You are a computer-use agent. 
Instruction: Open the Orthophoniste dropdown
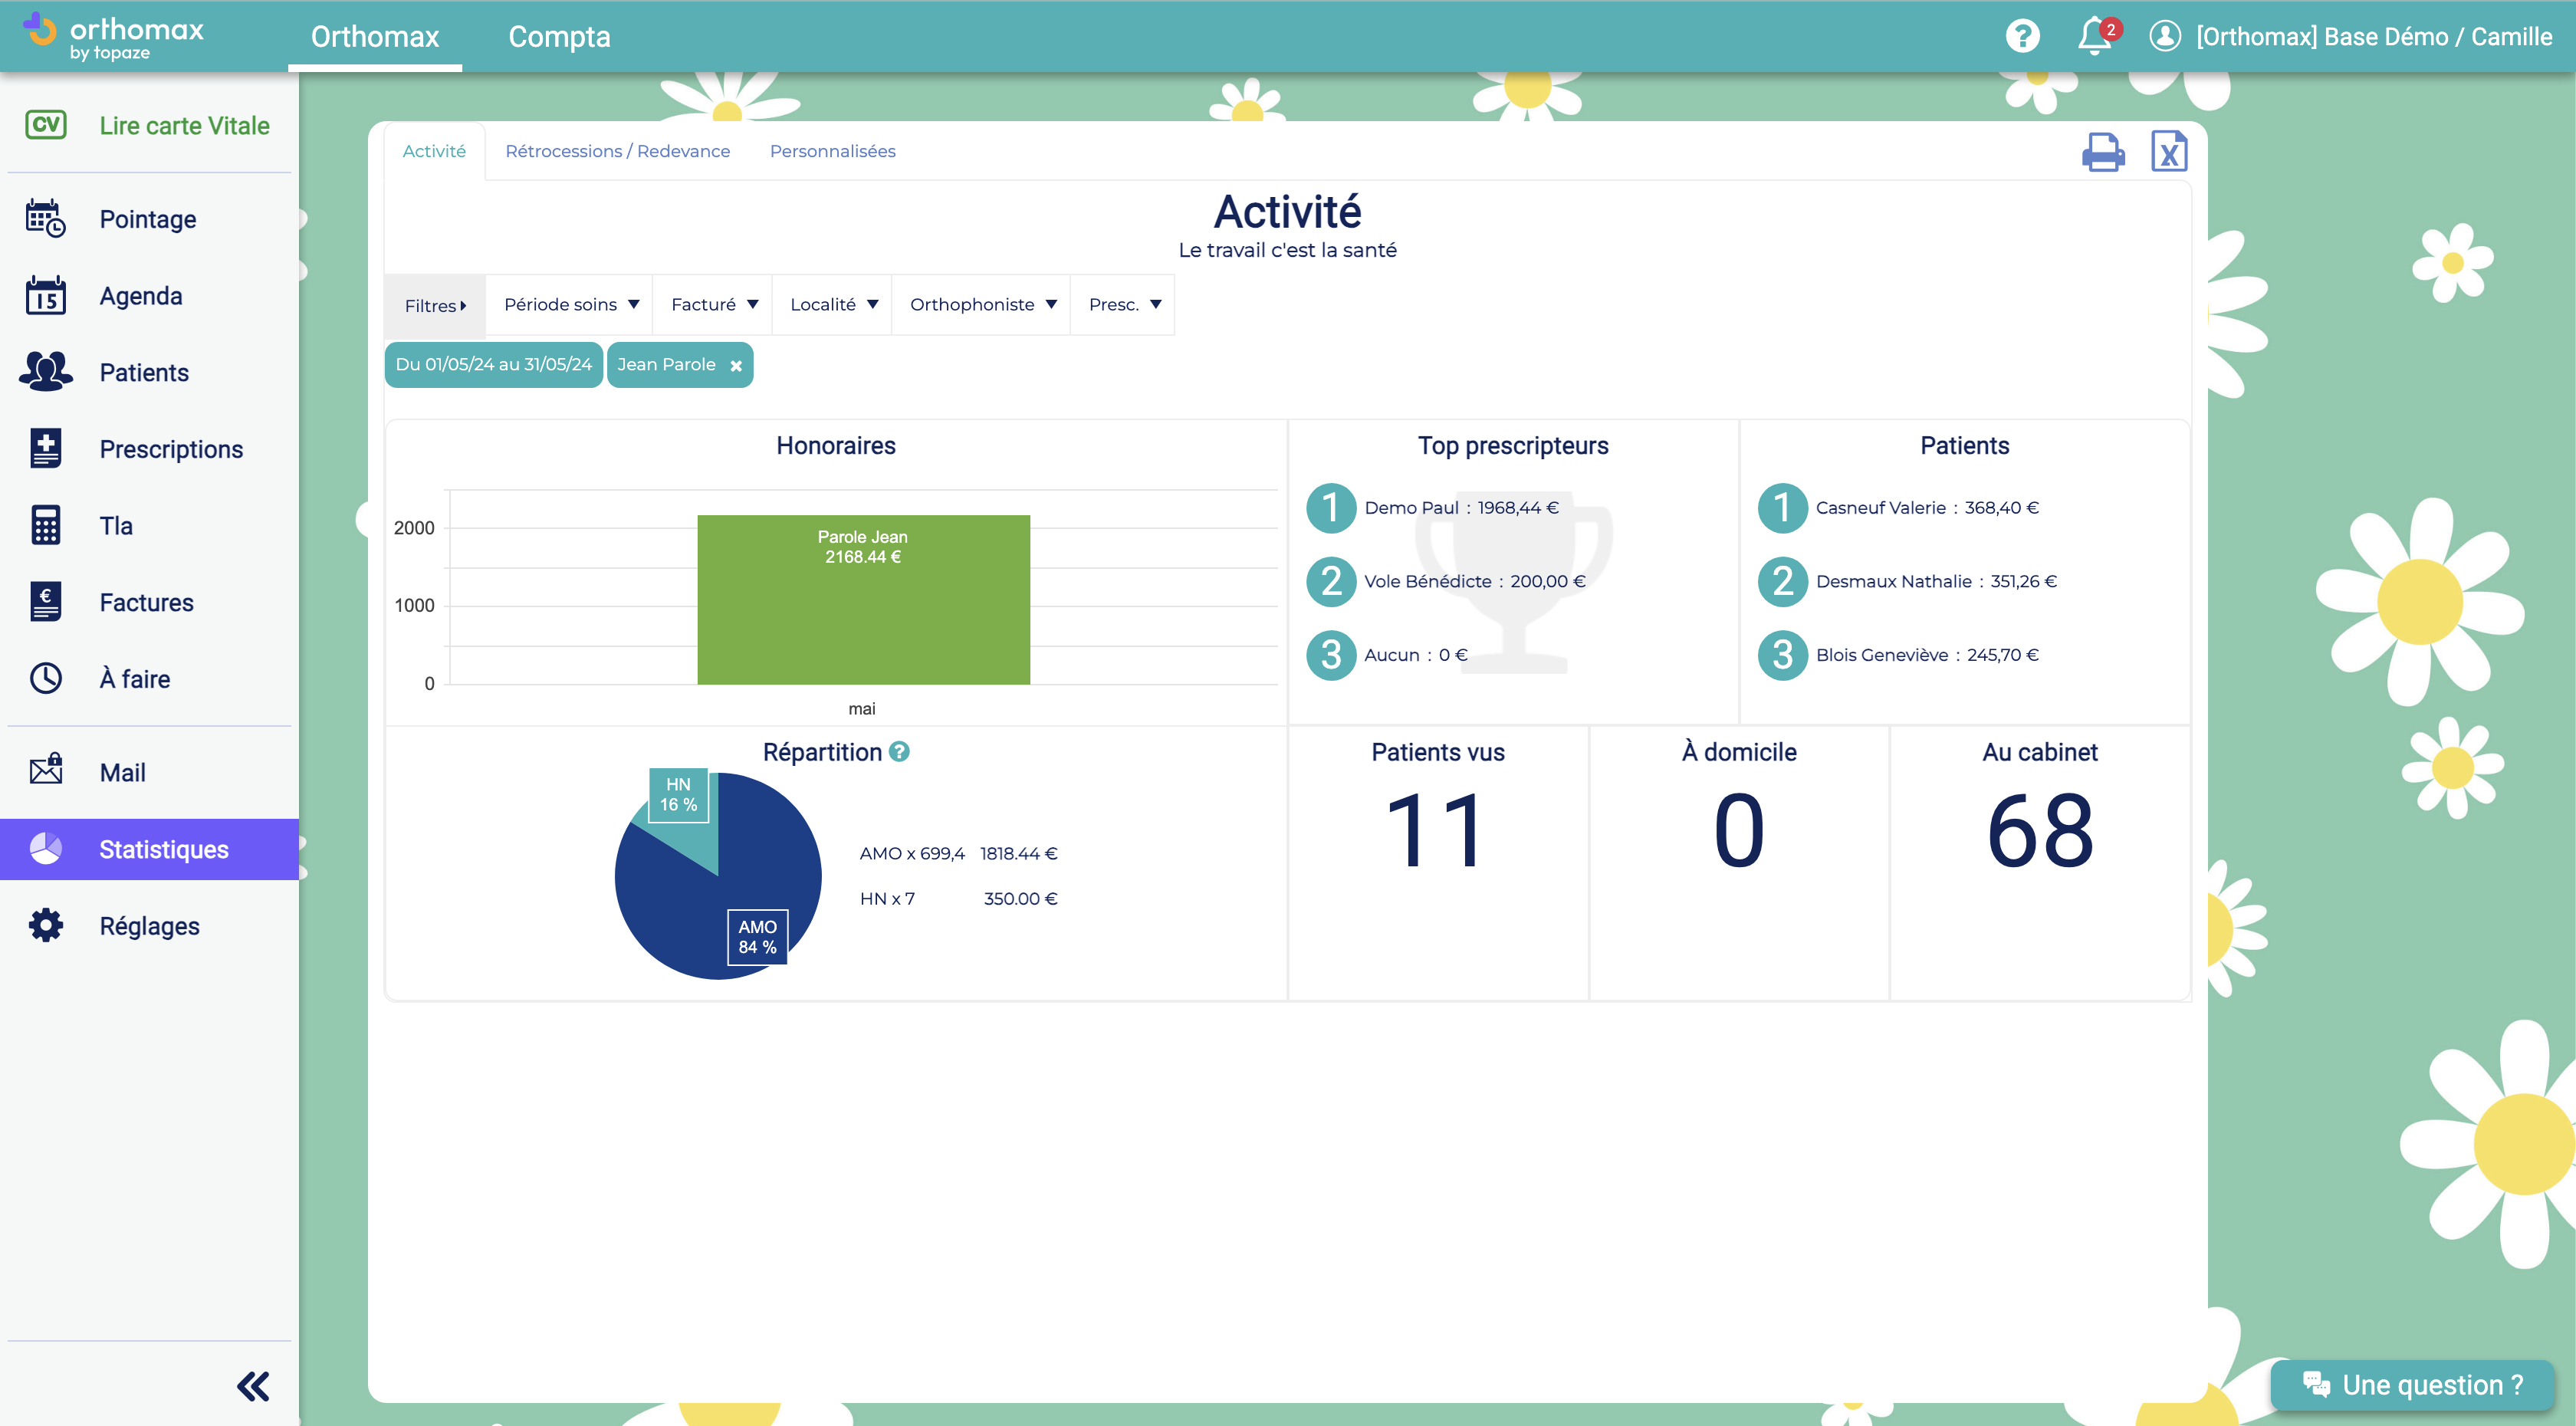(982, 304)
